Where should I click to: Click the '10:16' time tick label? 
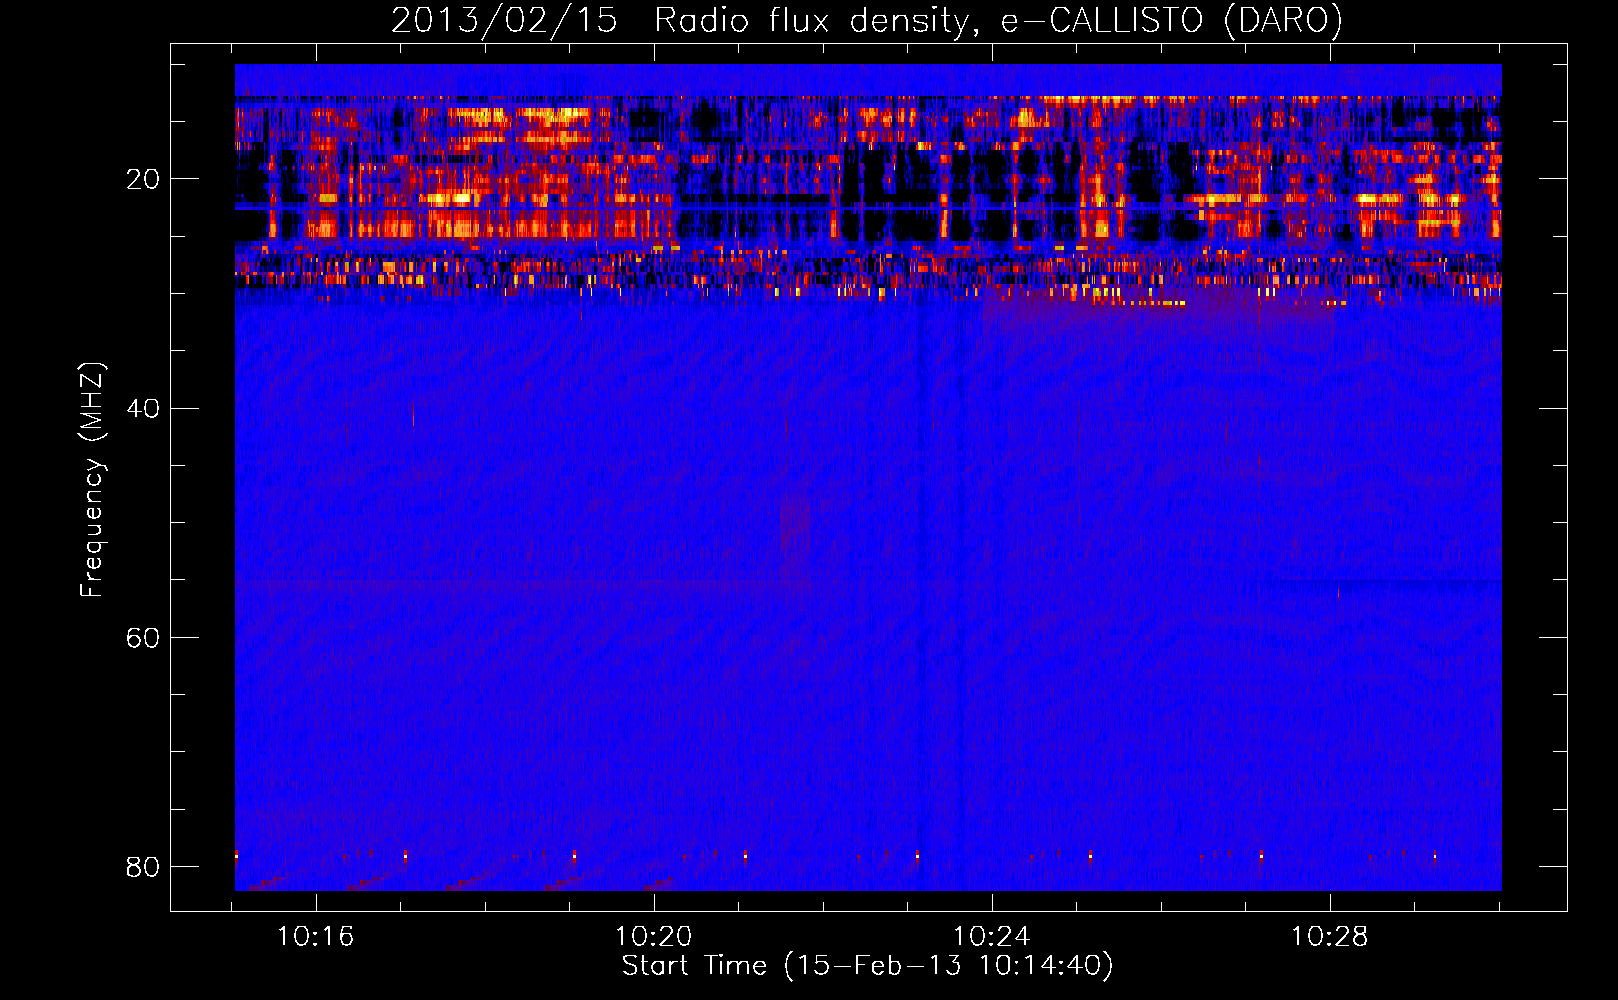pos(316,937)
